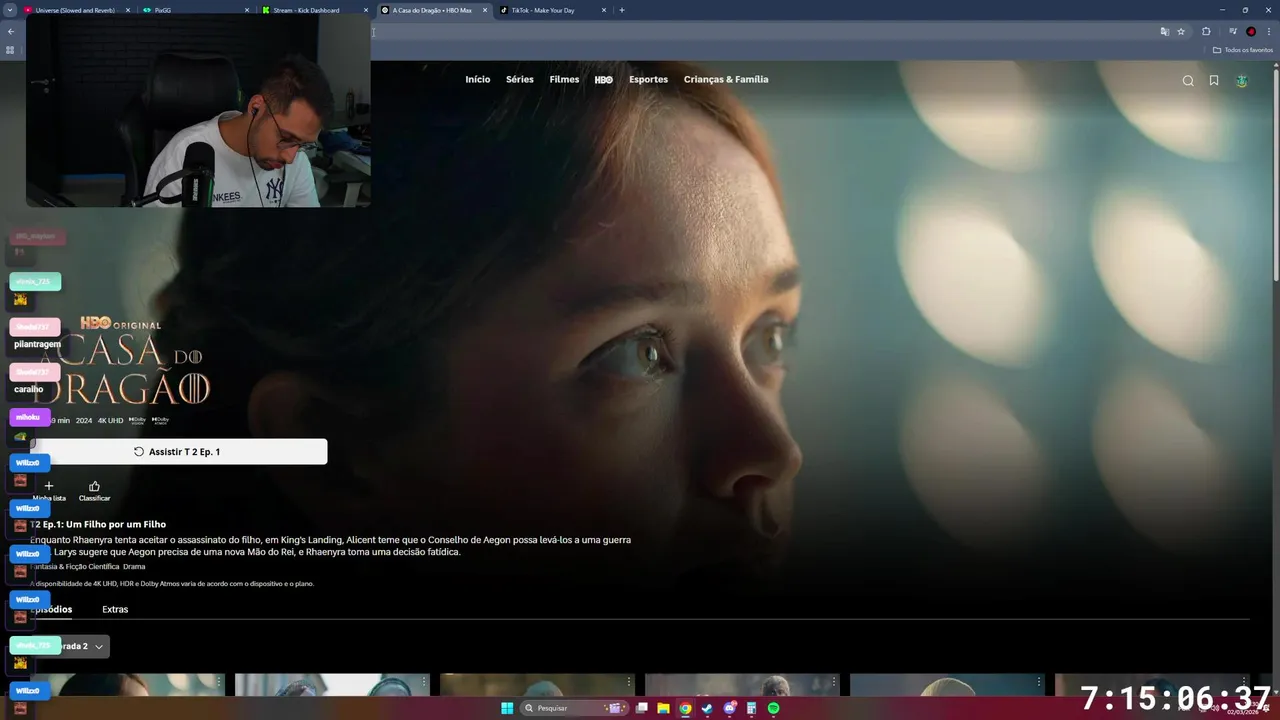
Task: Open Todos os favoritos bookmarks folder
Action: tap(1241, 50)
